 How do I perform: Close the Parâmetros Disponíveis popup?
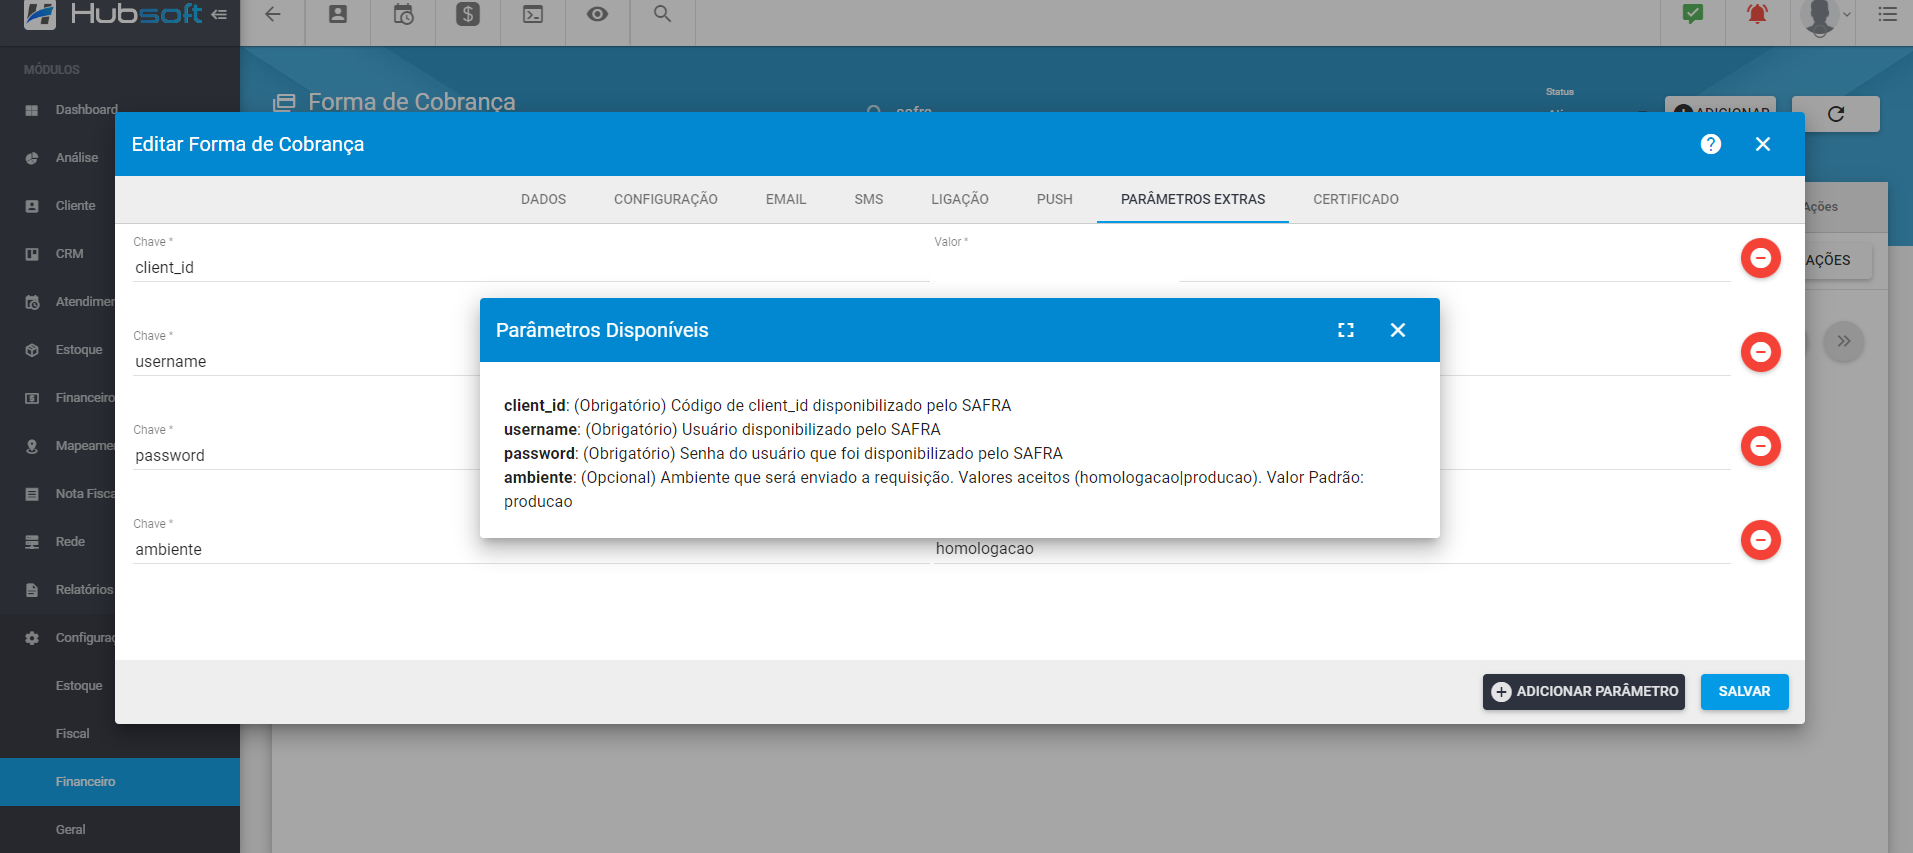click(1398, 330)
